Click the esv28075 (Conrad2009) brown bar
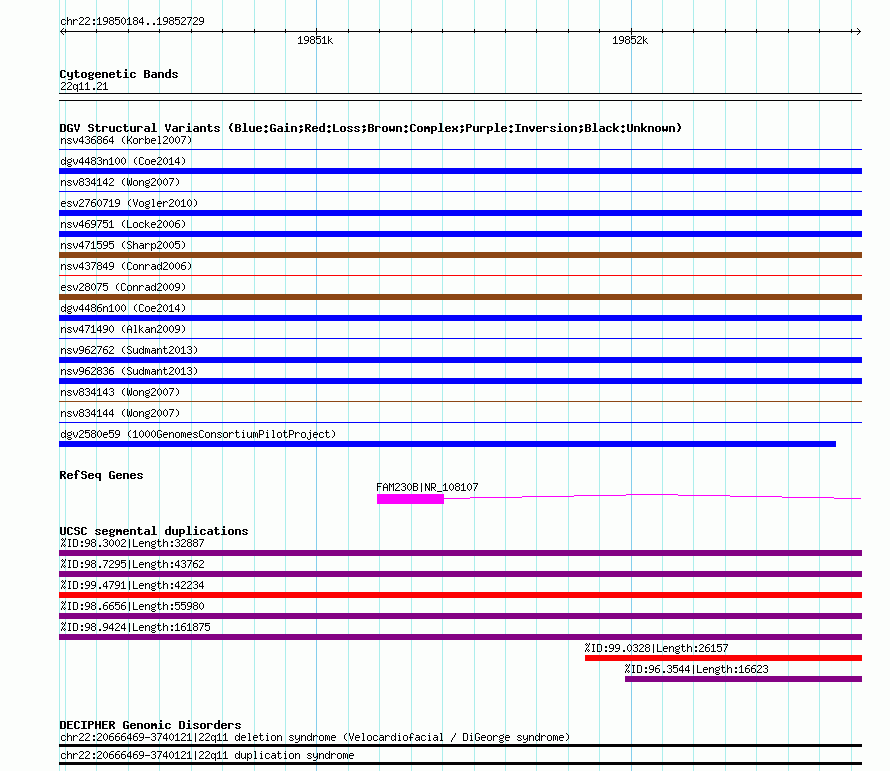This screenshot has width=890, height=771. point(460,297)
